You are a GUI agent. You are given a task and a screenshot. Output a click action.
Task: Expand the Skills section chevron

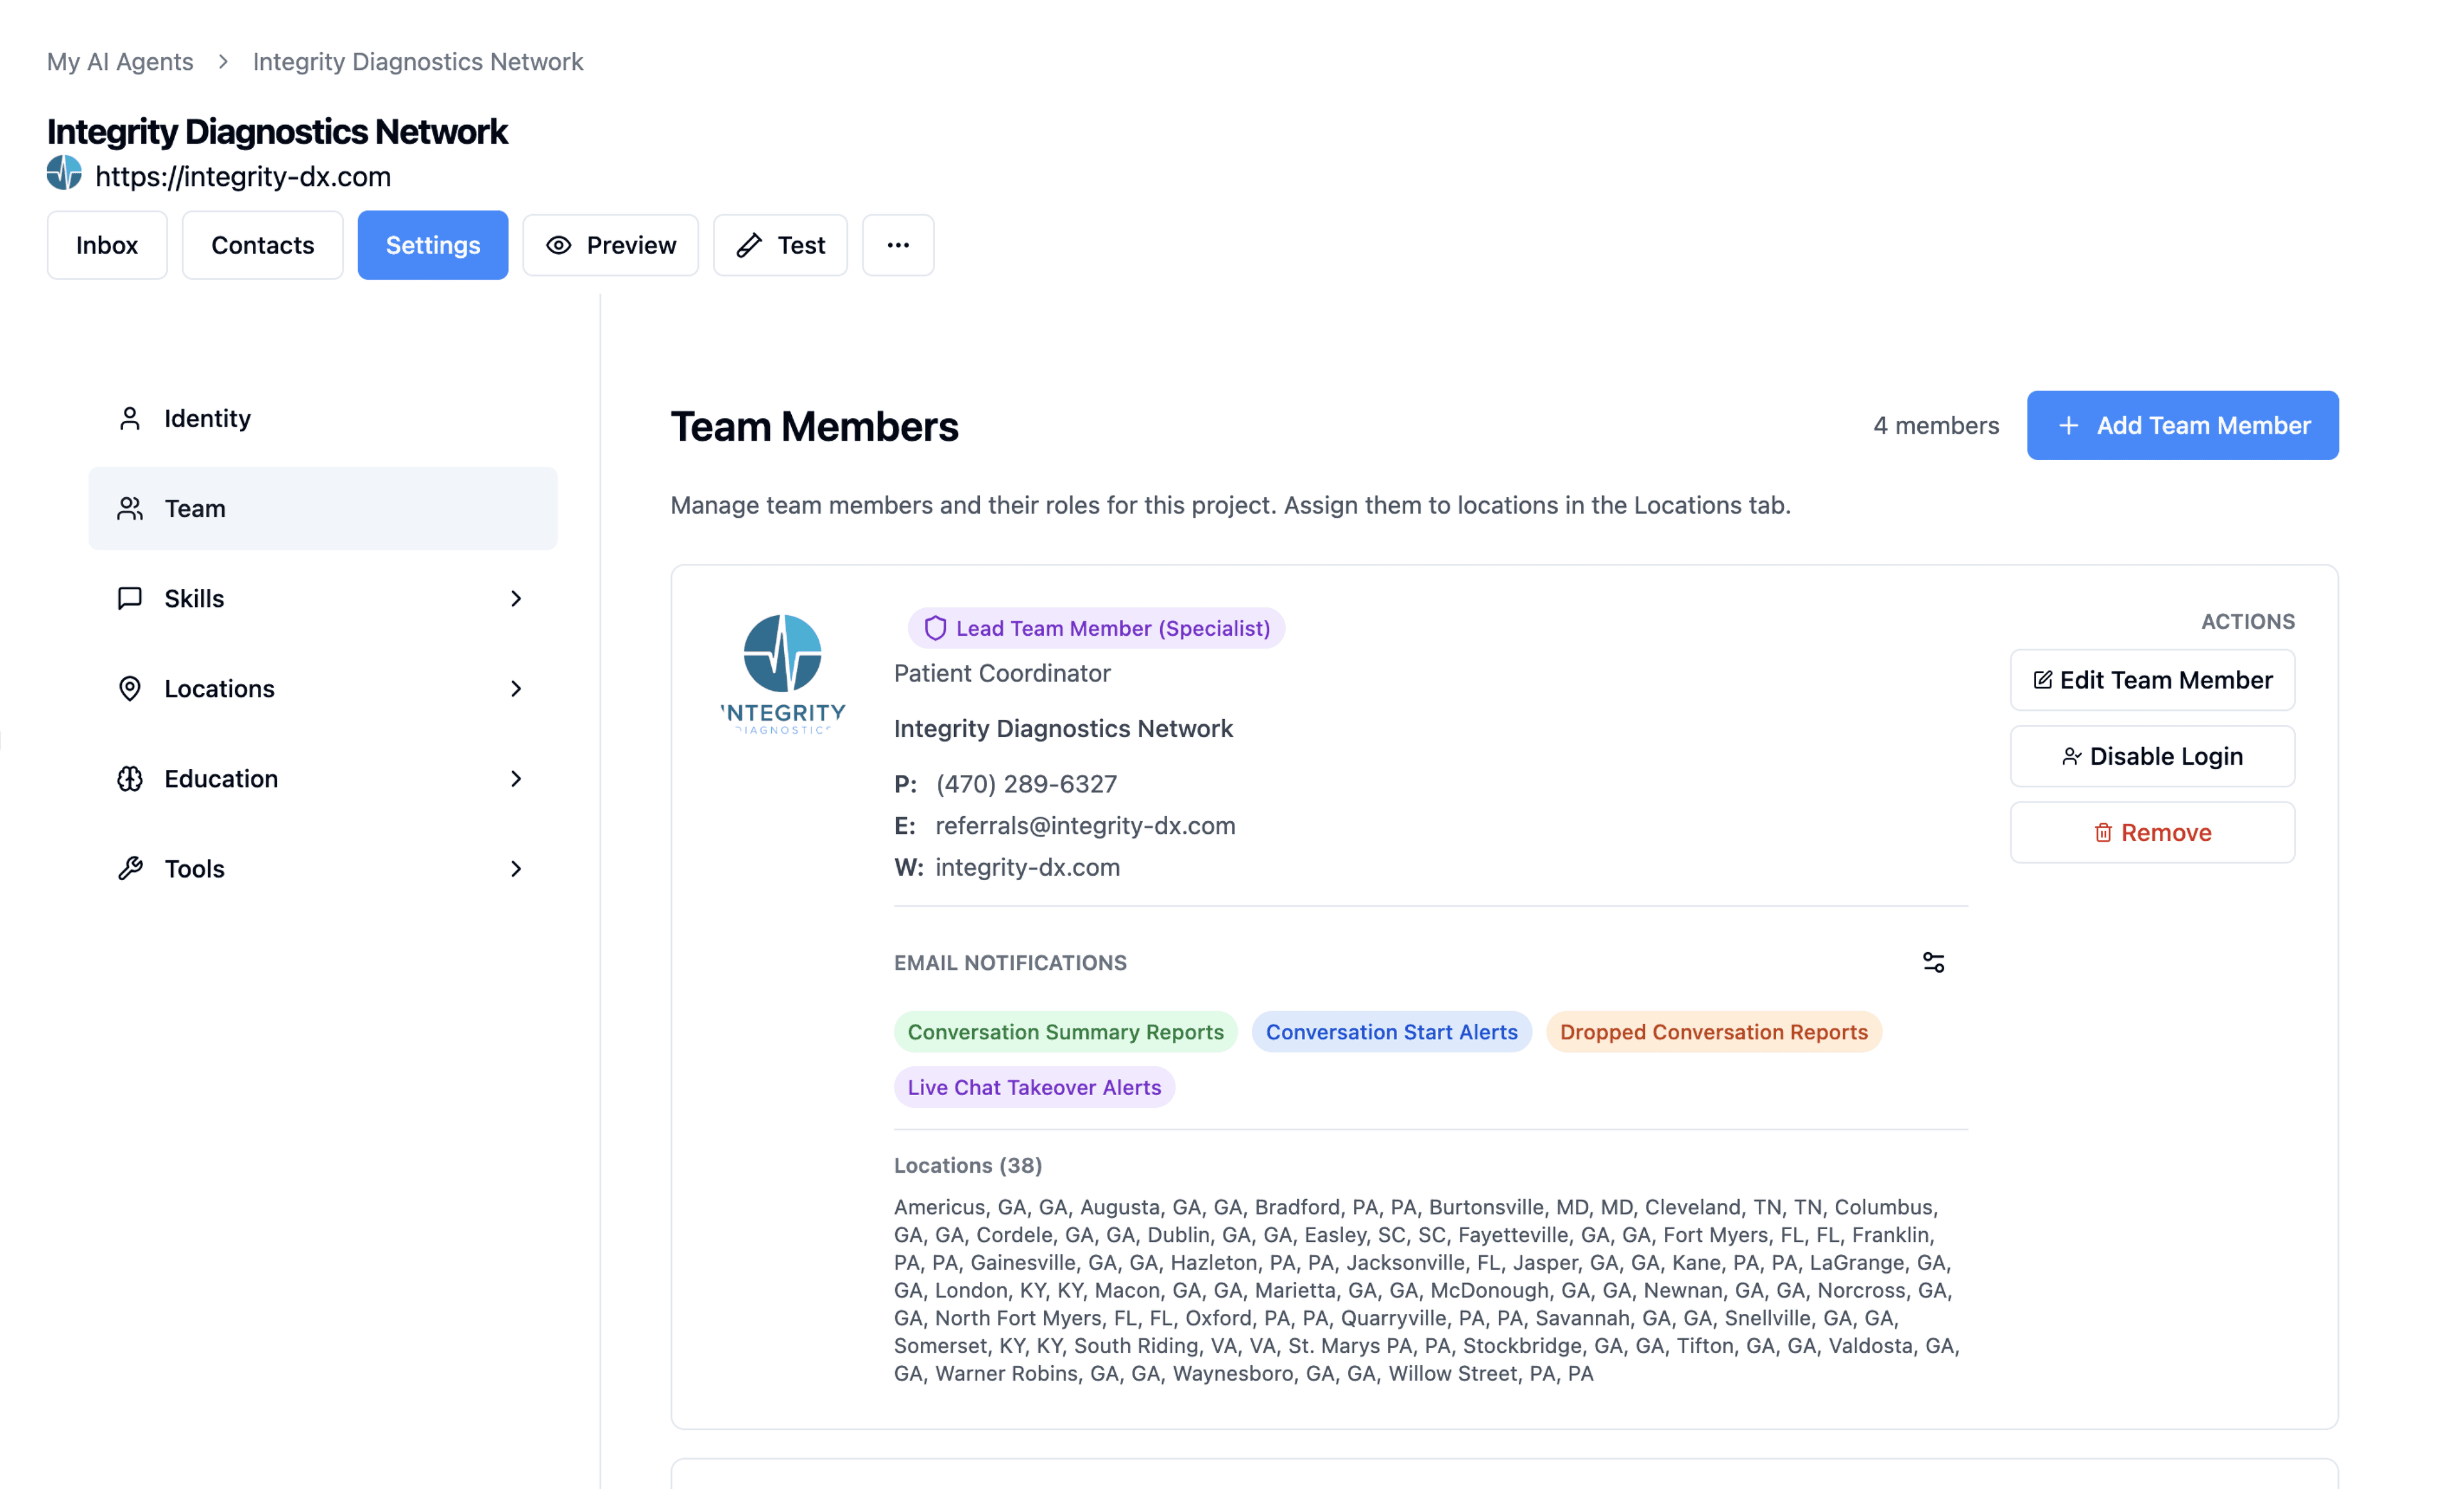[x=516, y=598]
